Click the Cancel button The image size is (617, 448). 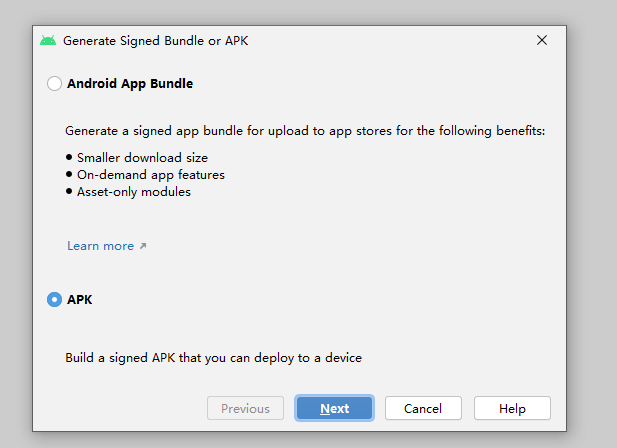pyautogui.click(x=423, y=408)
